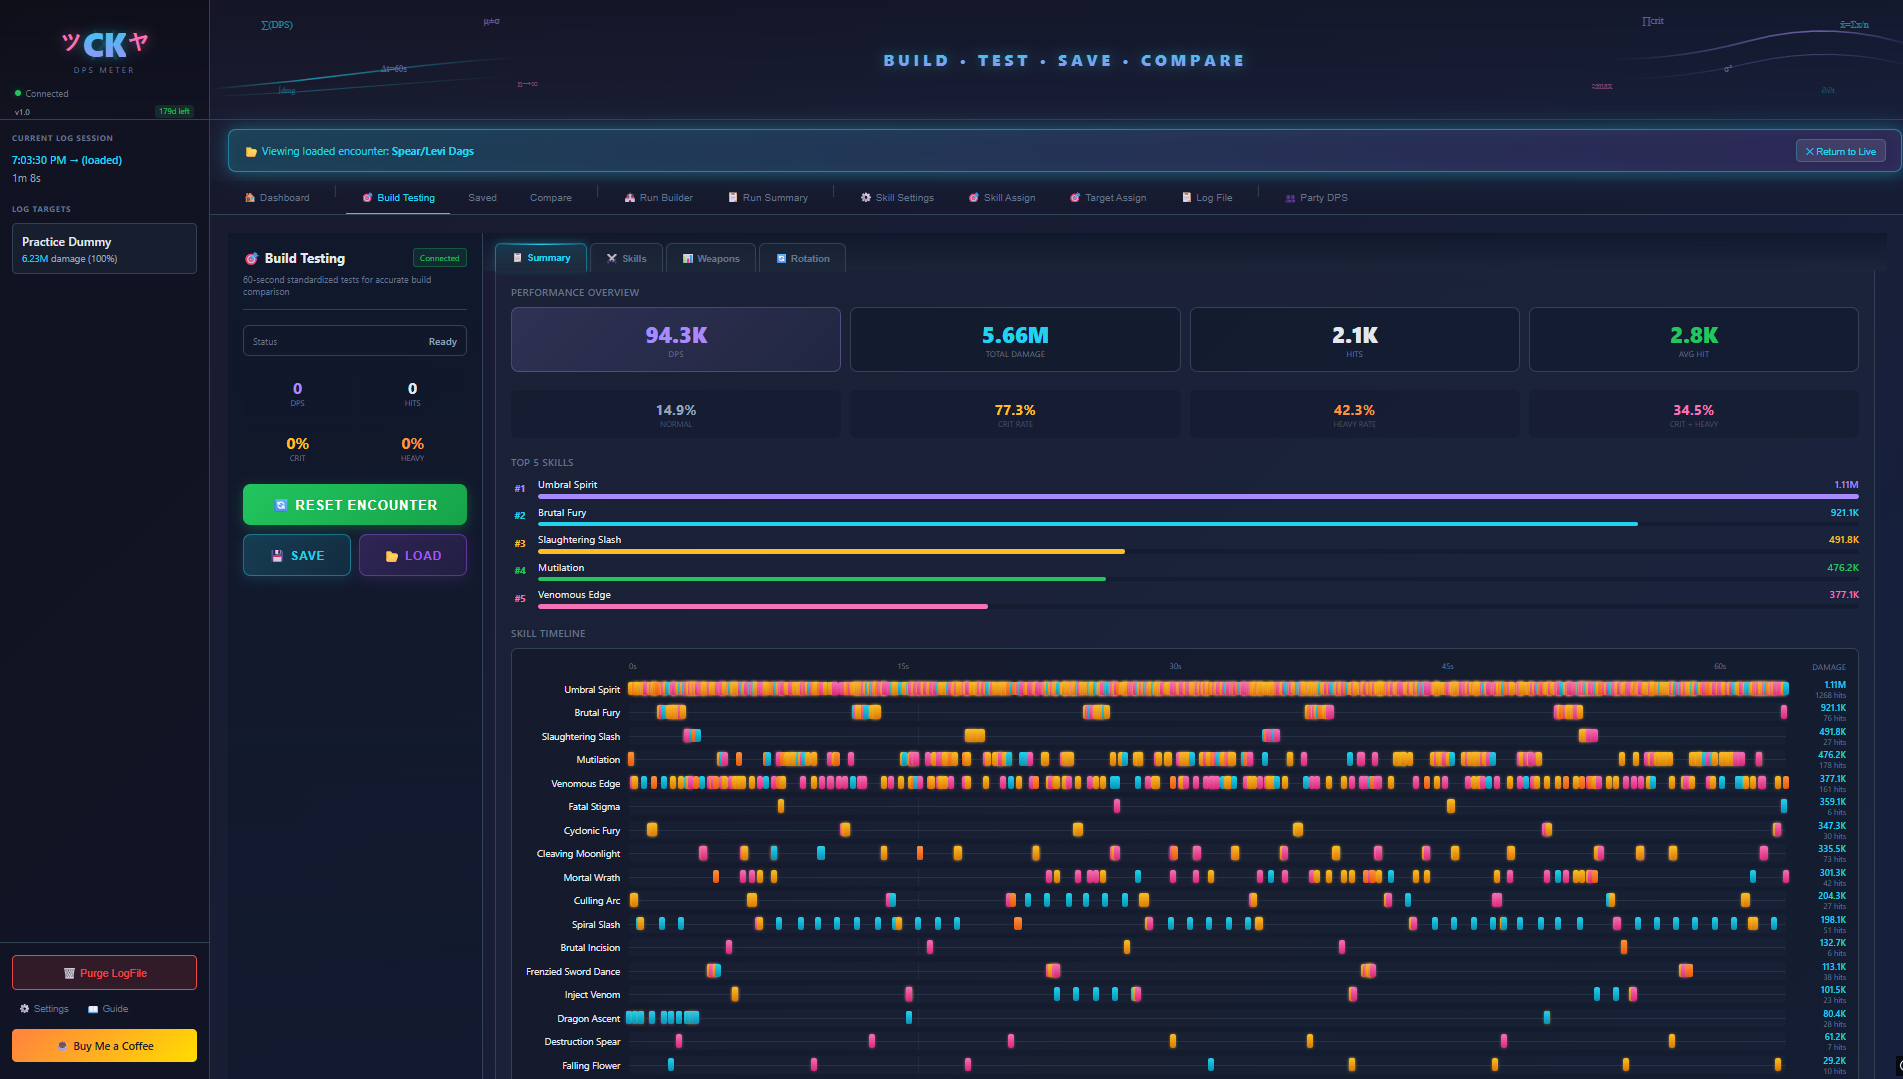
Task: Click the 77.3% crit rate value
Action: point(1015,410)
